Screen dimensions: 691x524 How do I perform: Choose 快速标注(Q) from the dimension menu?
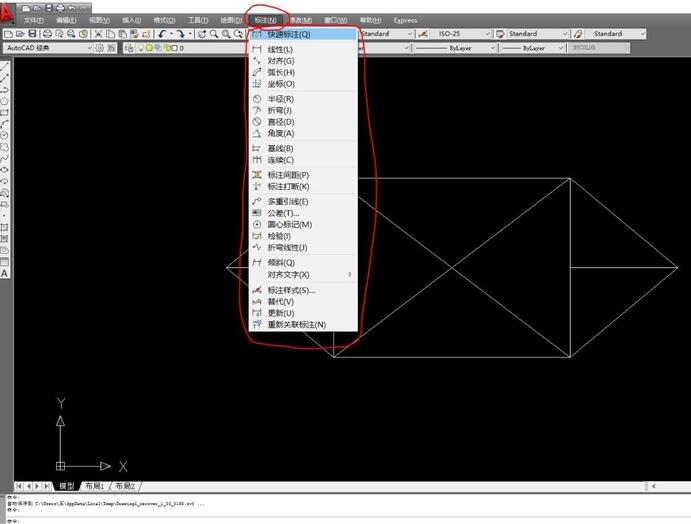click(303, 34)
